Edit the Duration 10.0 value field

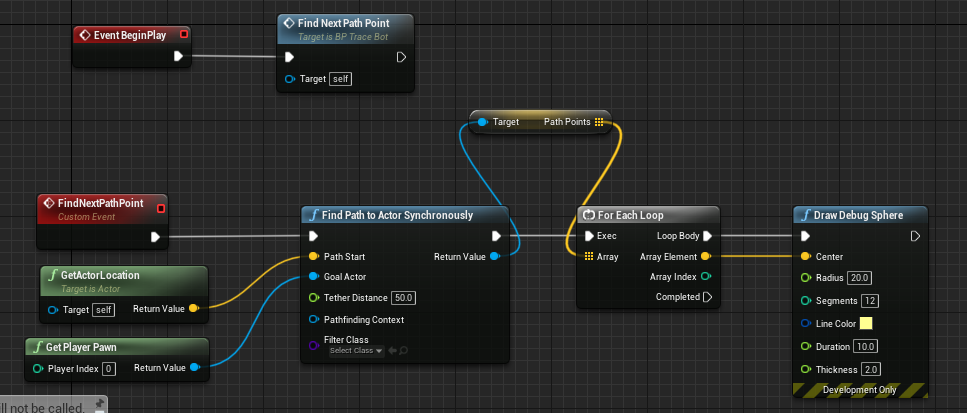pos(865,346)
